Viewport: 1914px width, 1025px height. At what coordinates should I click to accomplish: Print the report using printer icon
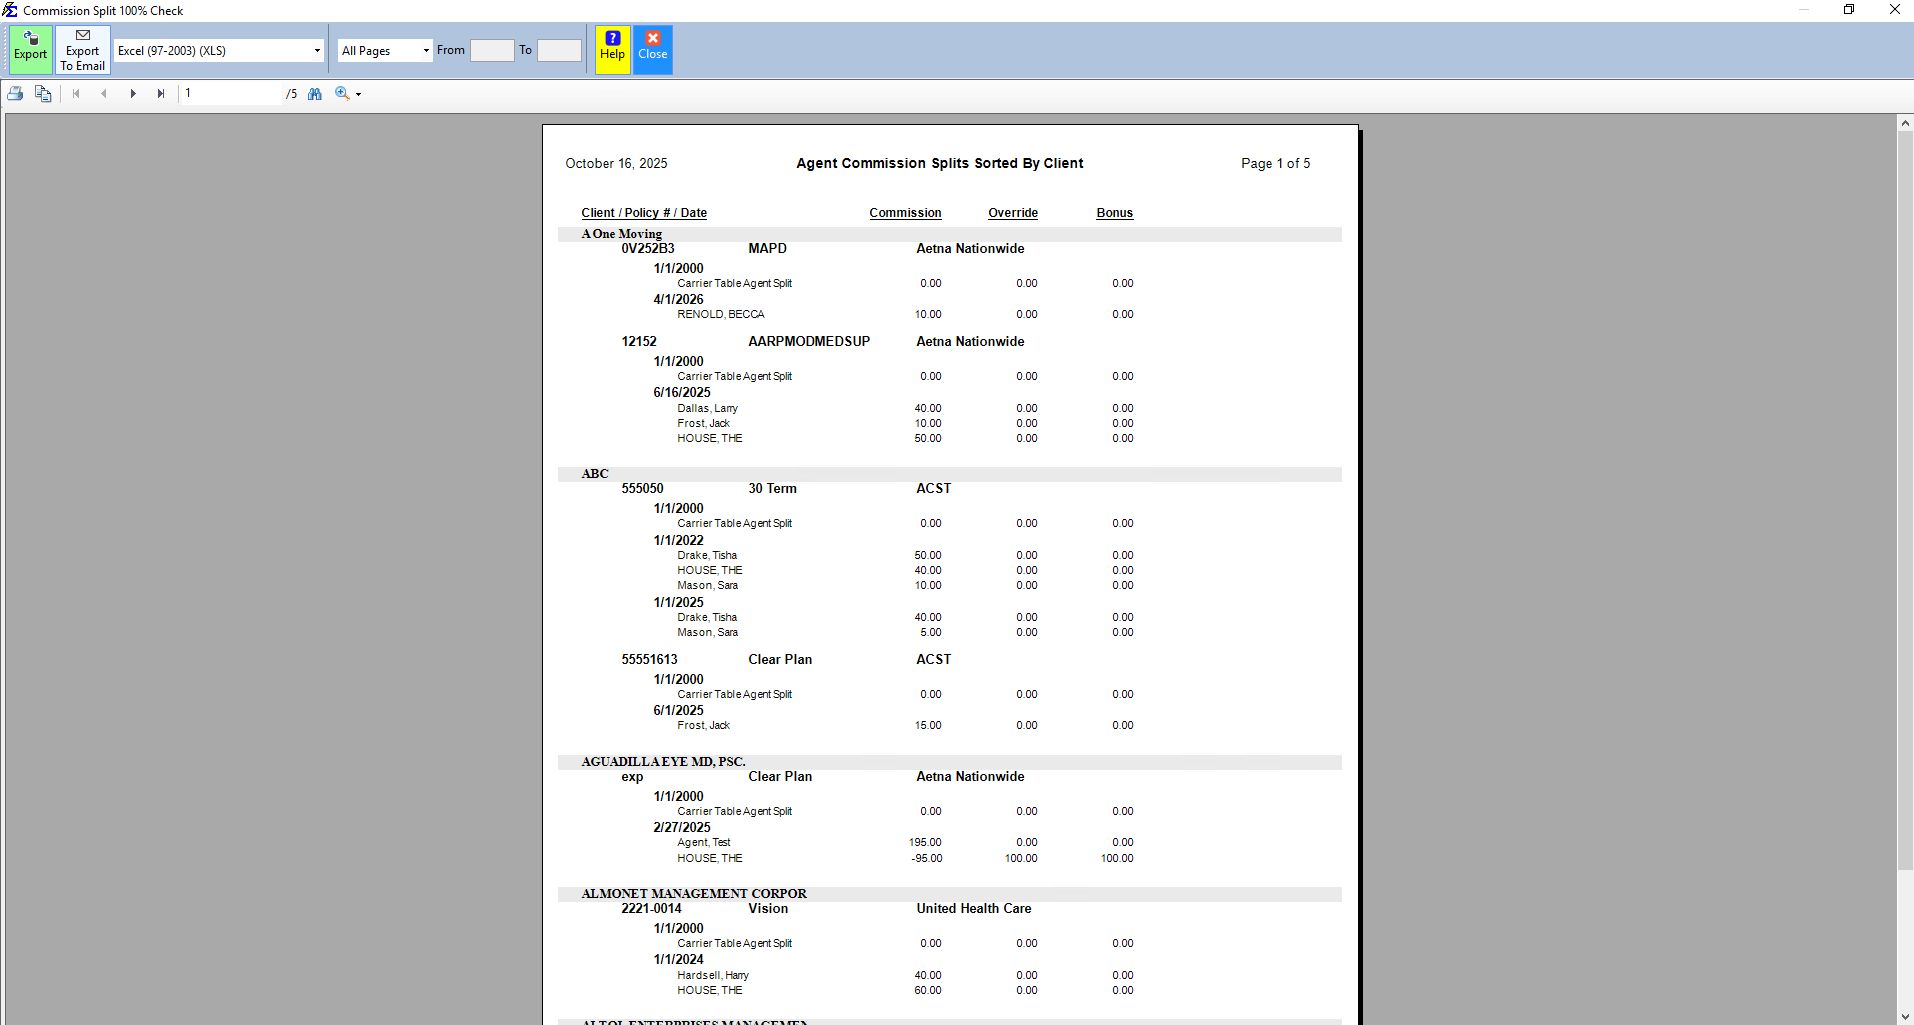[15, 94]
